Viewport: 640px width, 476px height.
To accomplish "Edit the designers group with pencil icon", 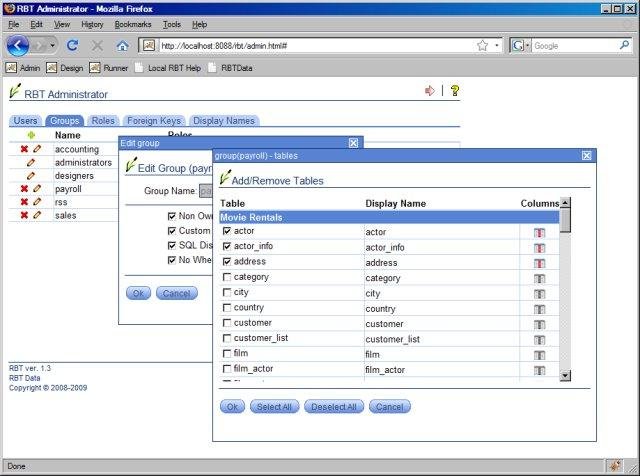I will pos(31,176).
